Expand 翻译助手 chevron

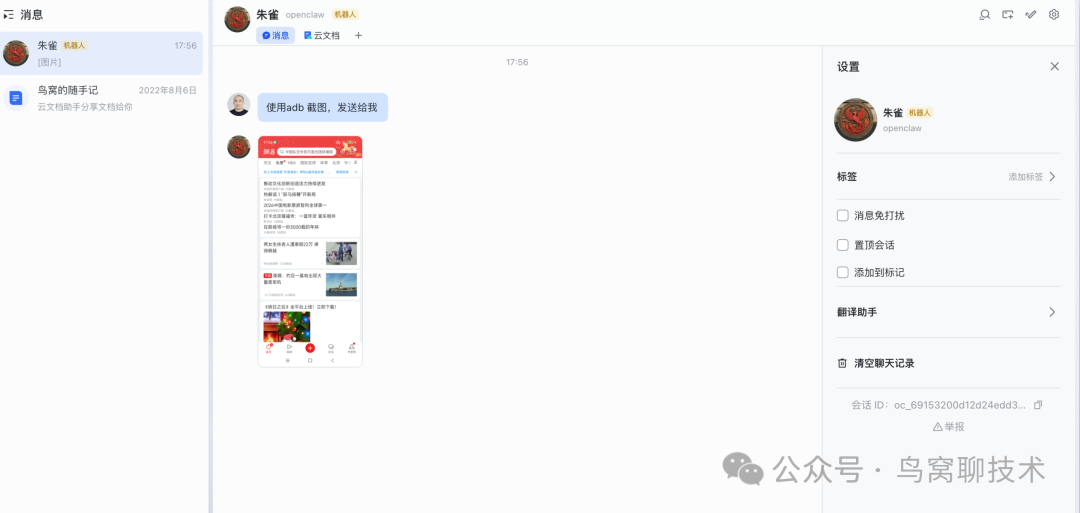[1052, 312]
